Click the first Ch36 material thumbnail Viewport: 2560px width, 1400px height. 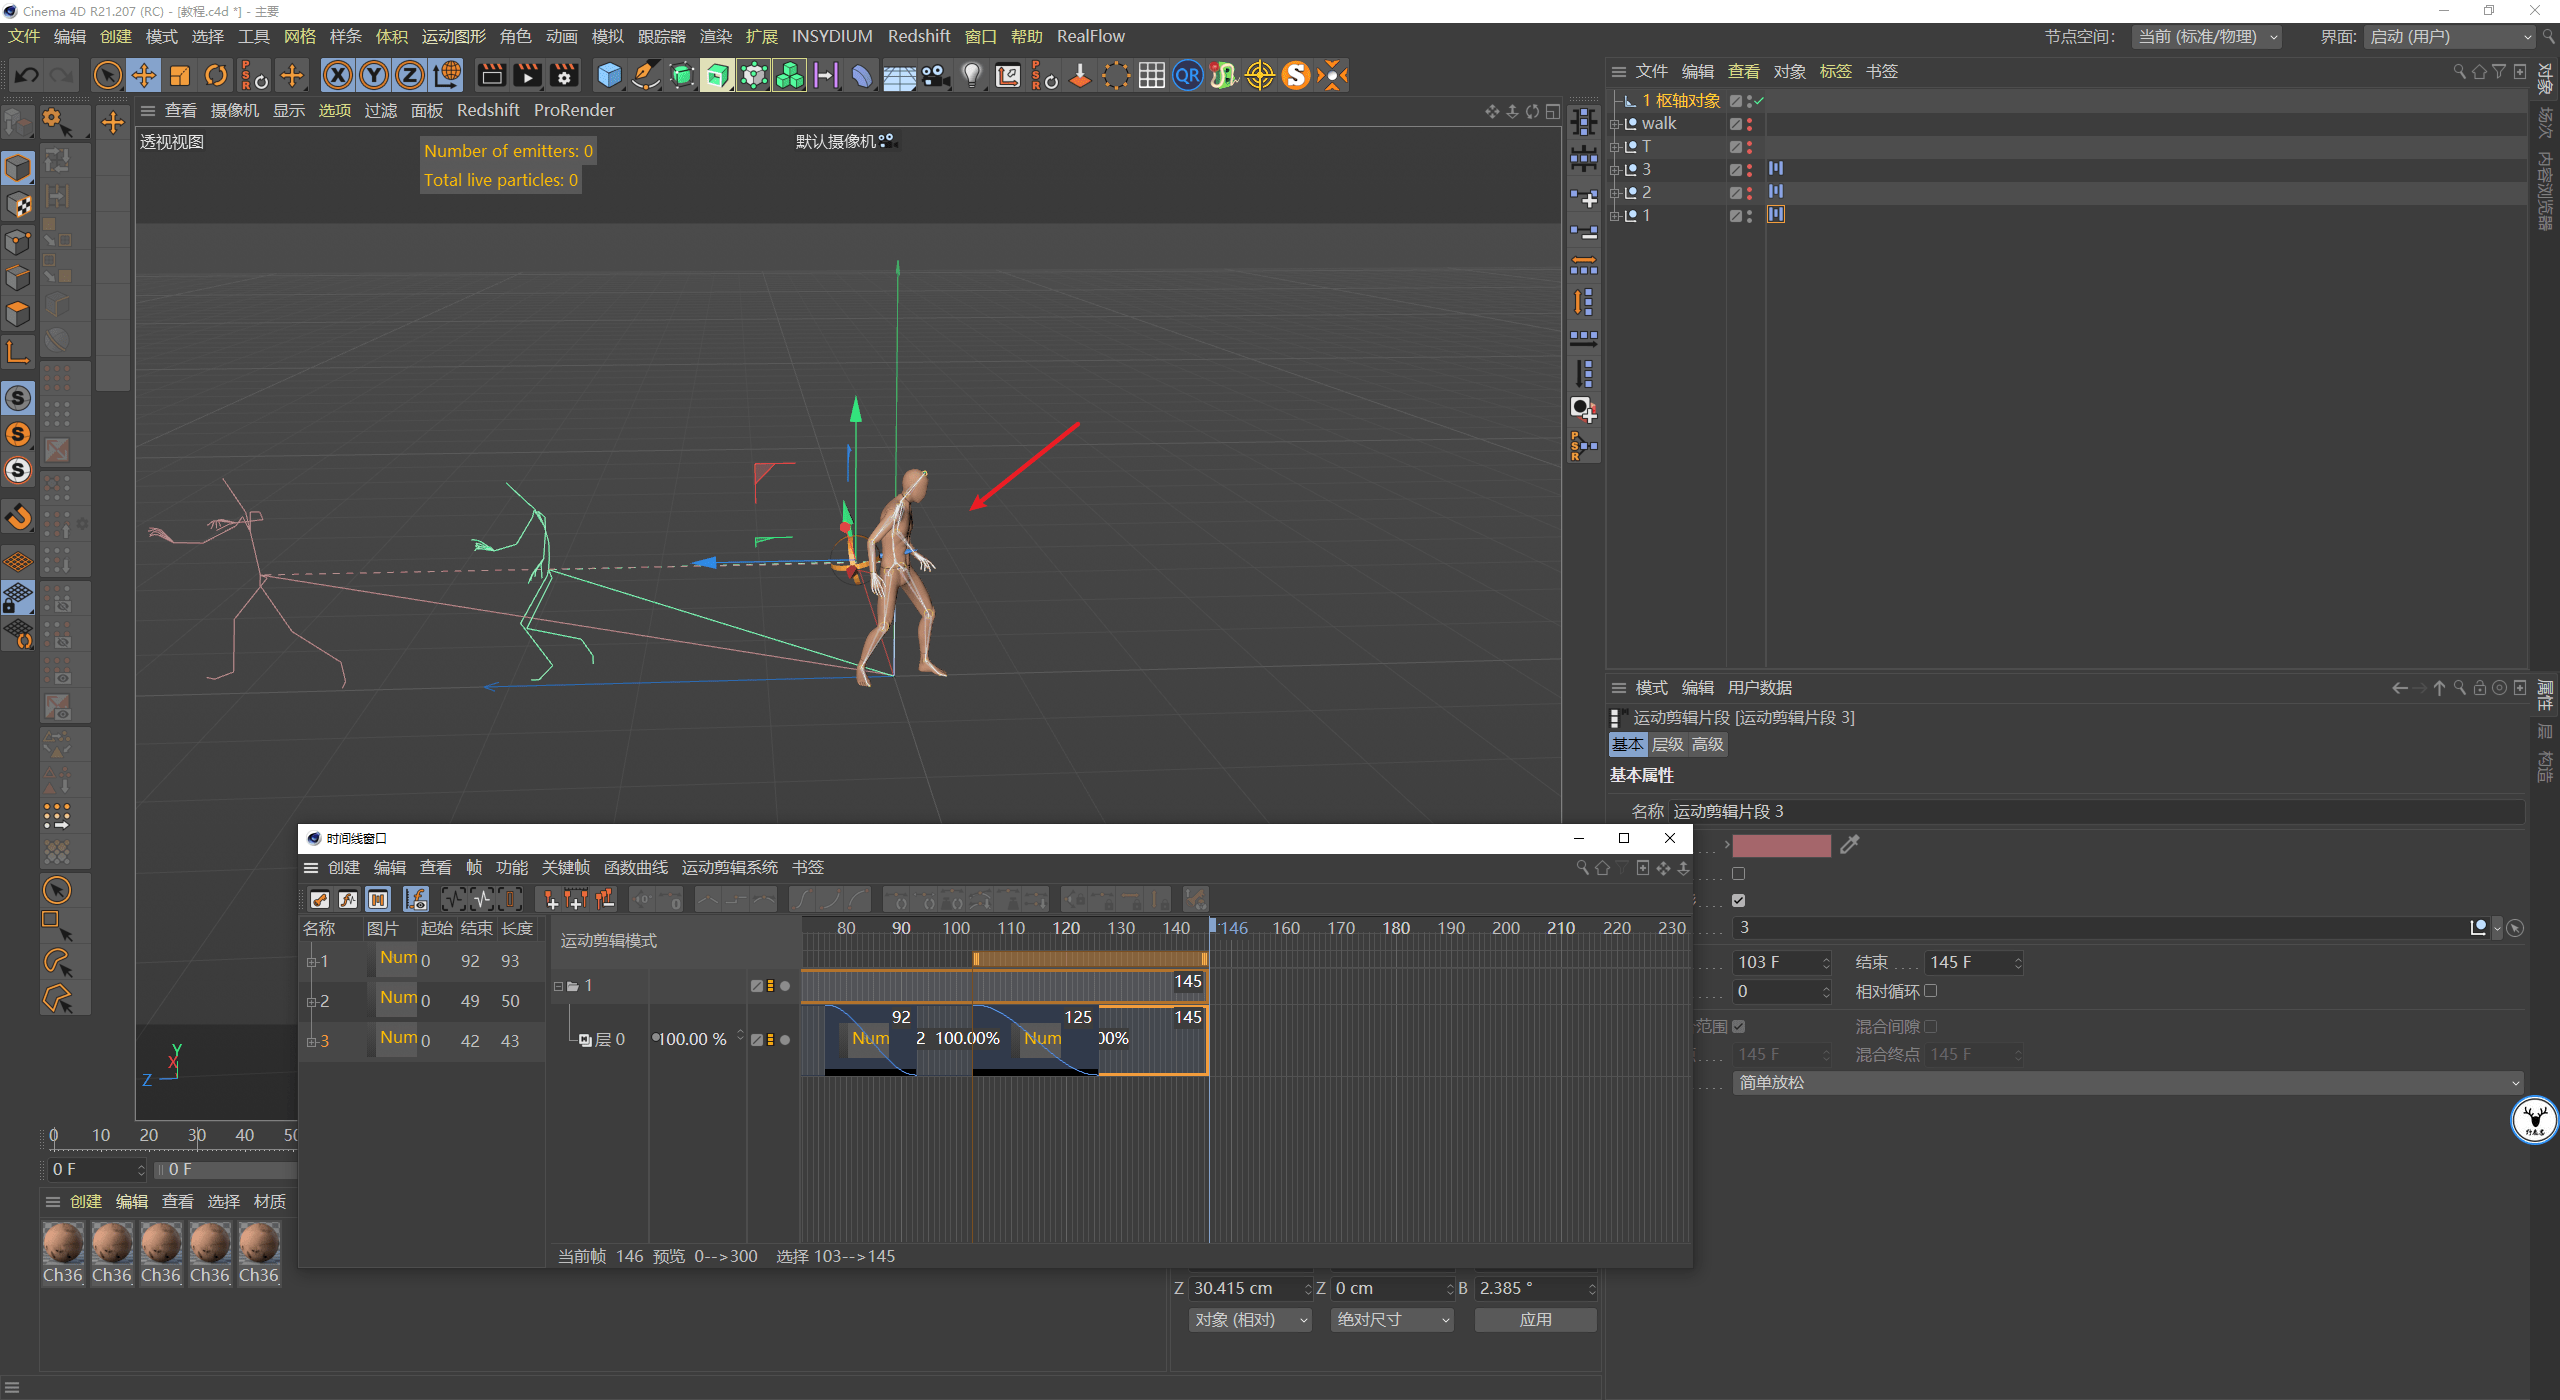point(63,1243)
